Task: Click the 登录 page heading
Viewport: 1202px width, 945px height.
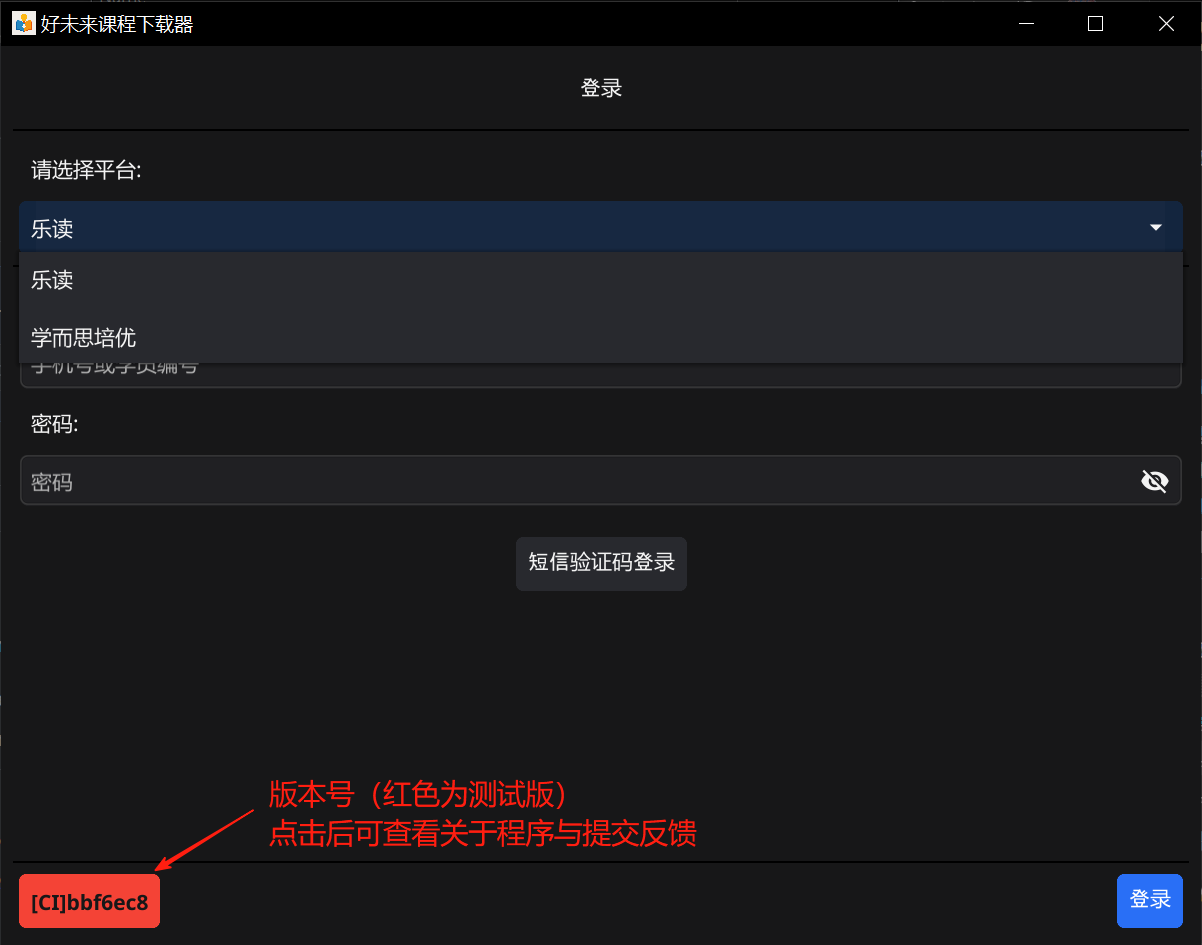Action: (x=601, y=88)
